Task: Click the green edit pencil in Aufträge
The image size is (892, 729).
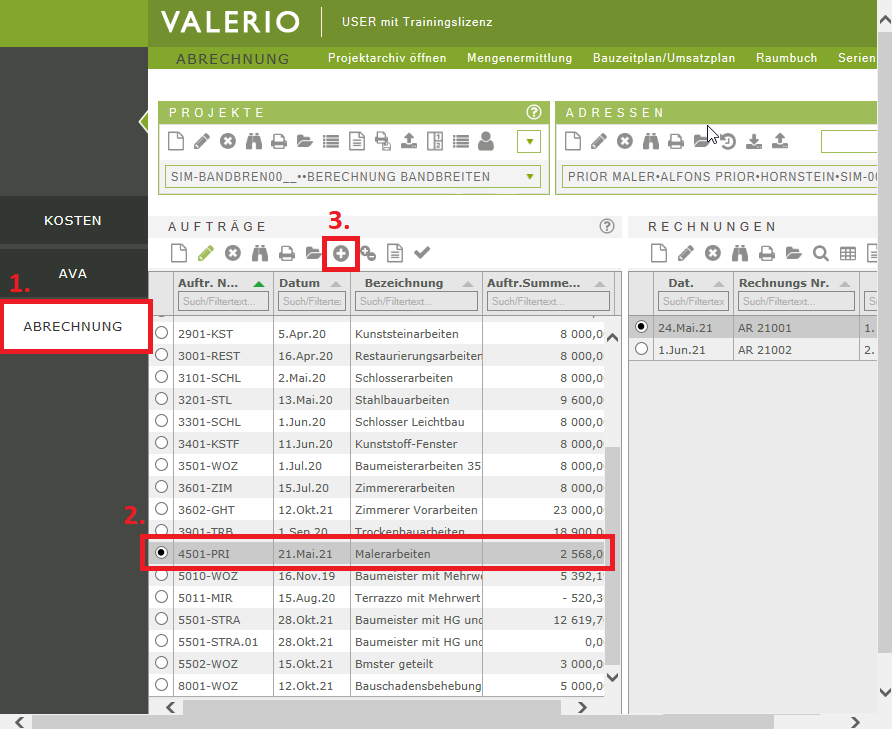Action: click(206, 254)
